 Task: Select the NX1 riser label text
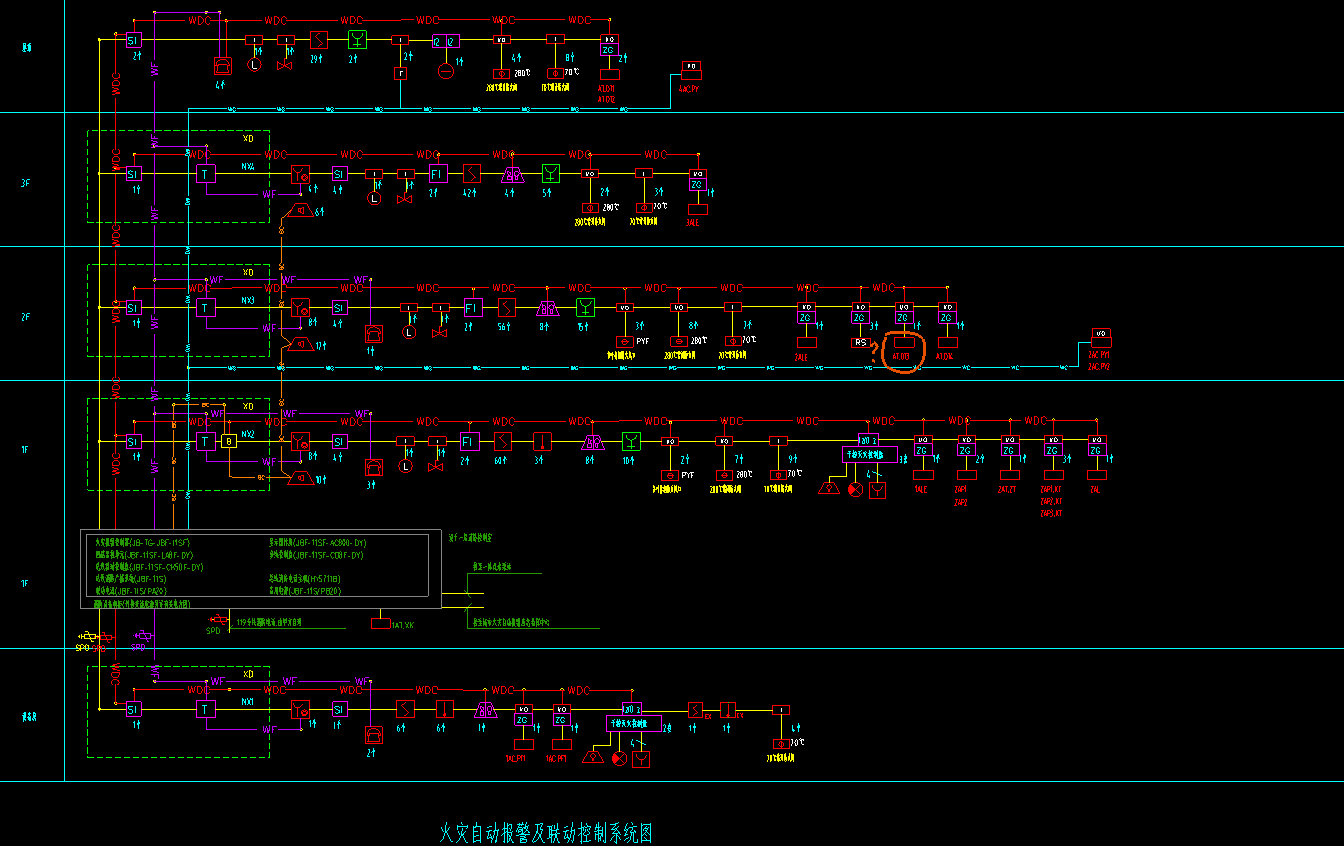[x=248, y=702]
